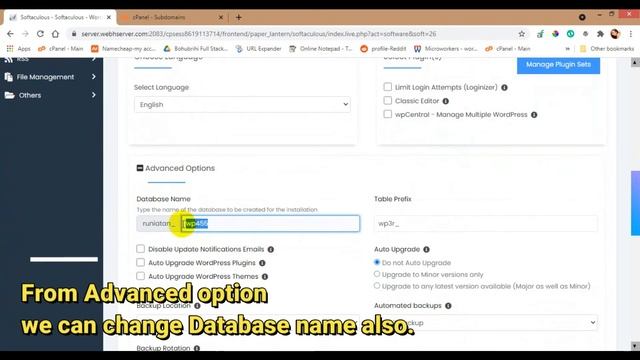Click info icon beside wpCentral plugin
640x360 pixels.
pyautogui.click(x=534, y=115)
